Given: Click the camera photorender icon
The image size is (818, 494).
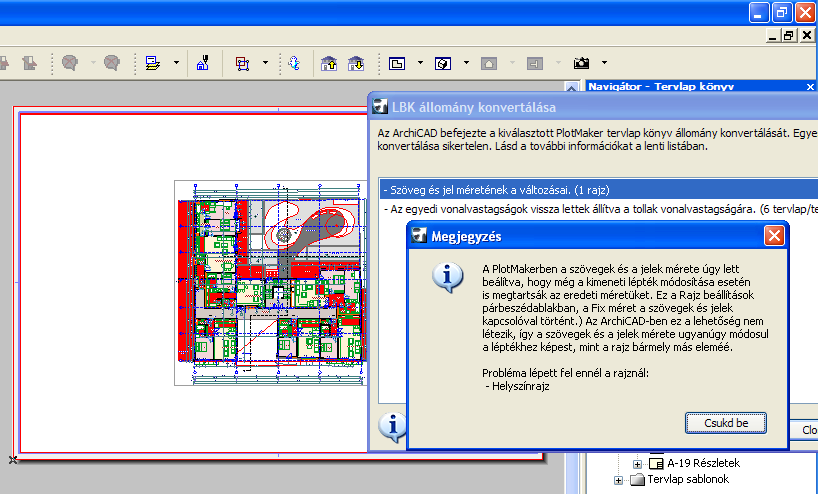Looking at the screenshot, I should pos(581,63).
